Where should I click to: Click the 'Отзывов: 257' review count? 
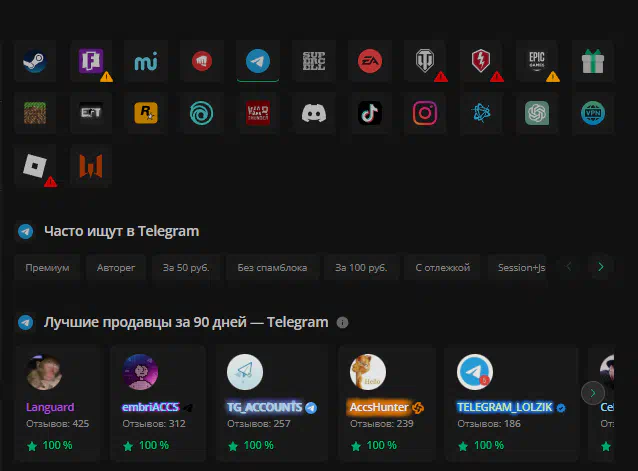click(259, 424)
